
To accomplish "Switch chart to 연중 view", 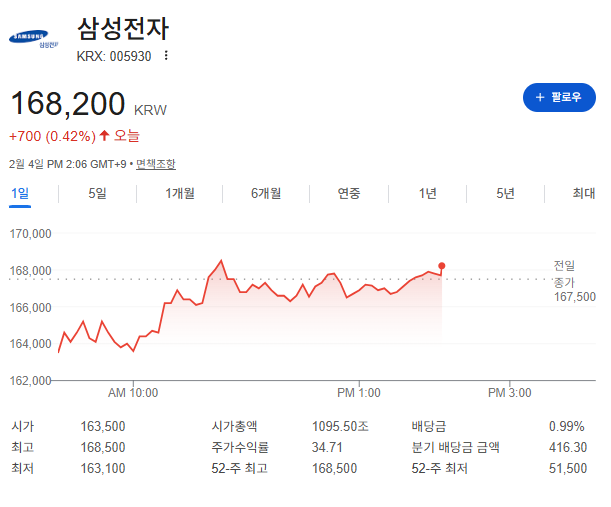I will click(x=349, y=193).
